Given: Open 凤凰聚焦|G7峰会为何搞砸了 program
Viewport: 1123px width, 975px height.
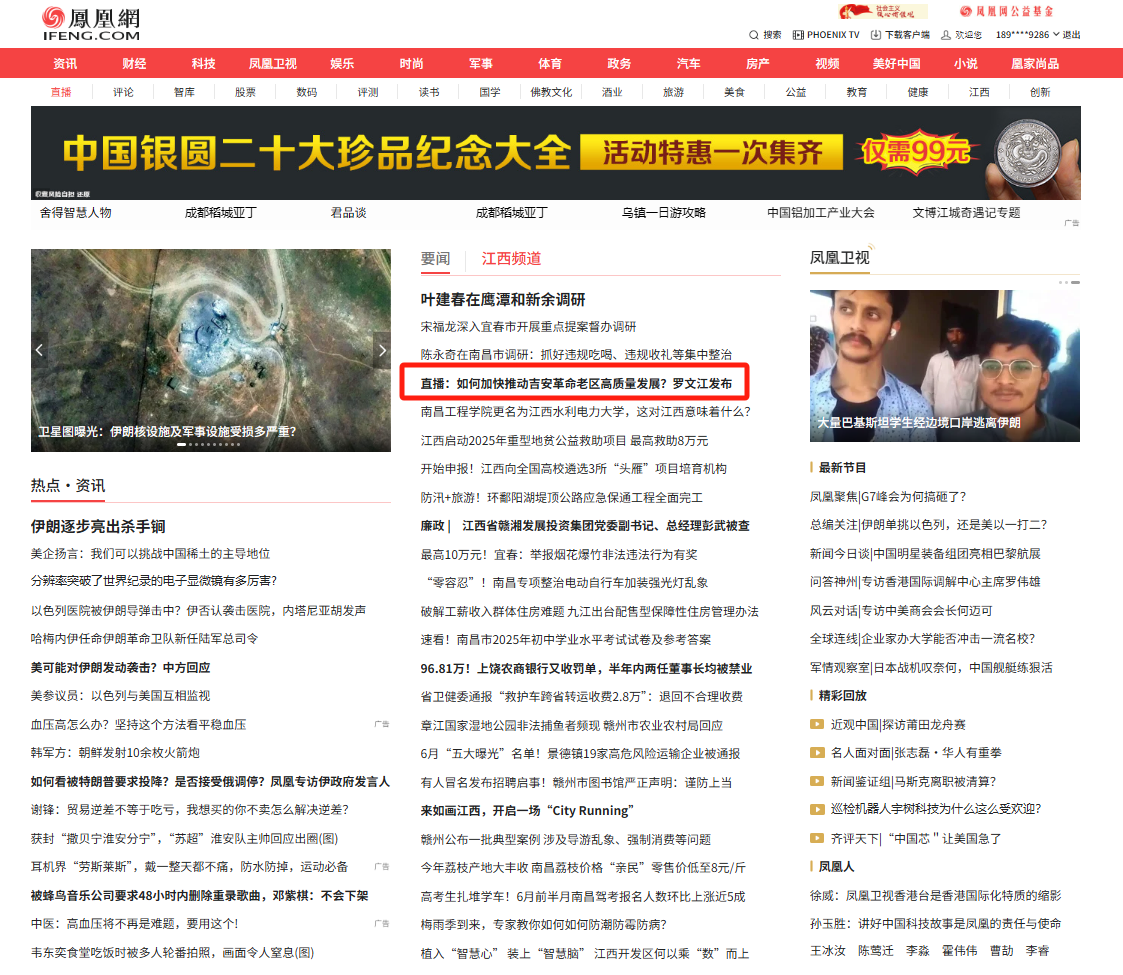Looking at the screenshot, I should (888, 496).
